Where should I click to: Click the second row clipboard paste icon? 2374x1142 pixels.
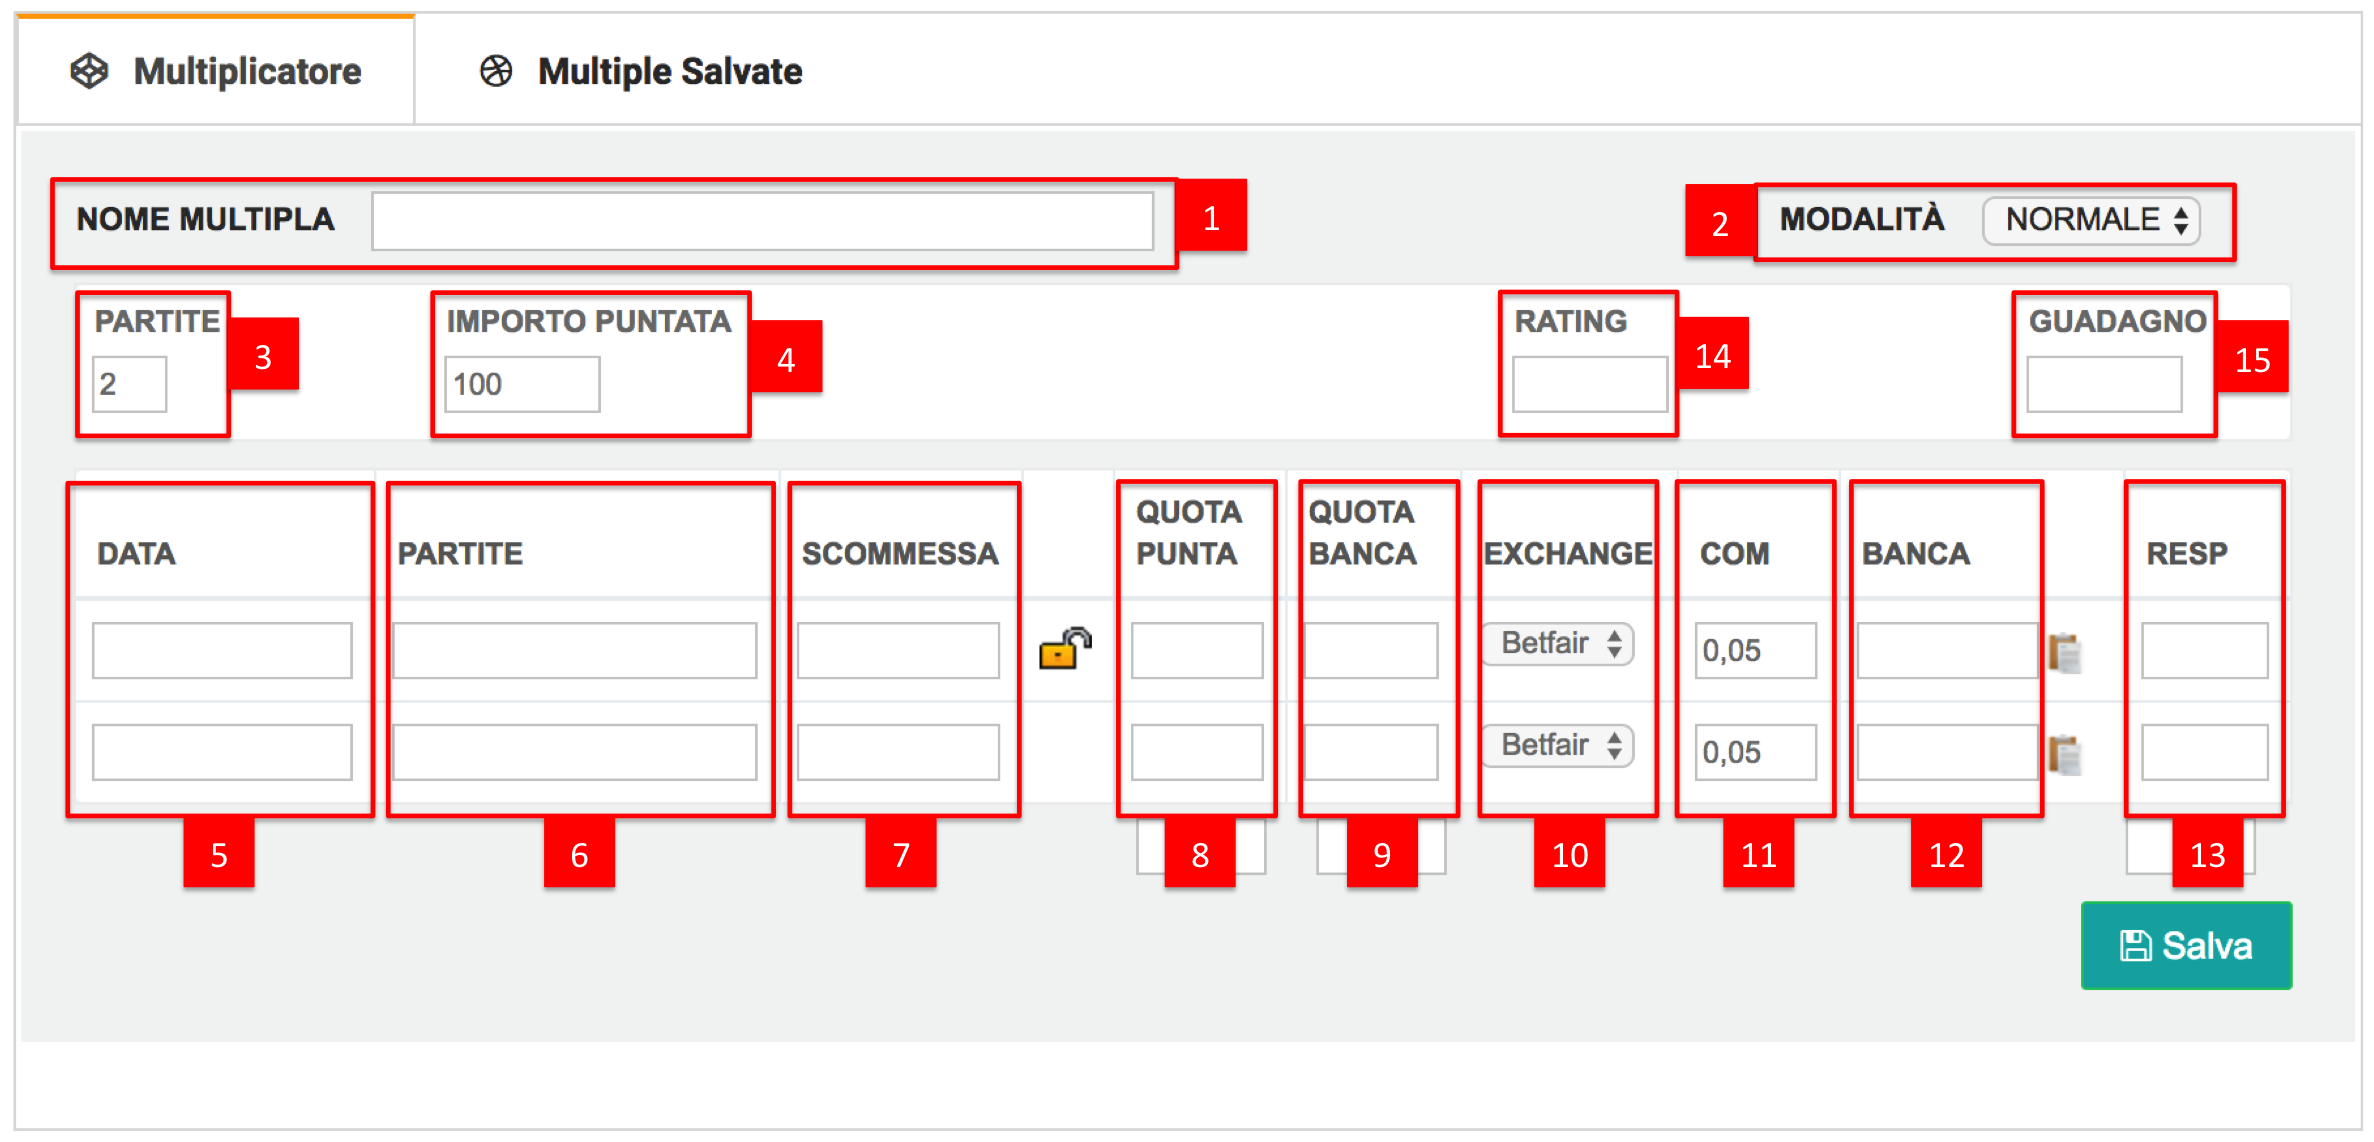(2065, 754)
